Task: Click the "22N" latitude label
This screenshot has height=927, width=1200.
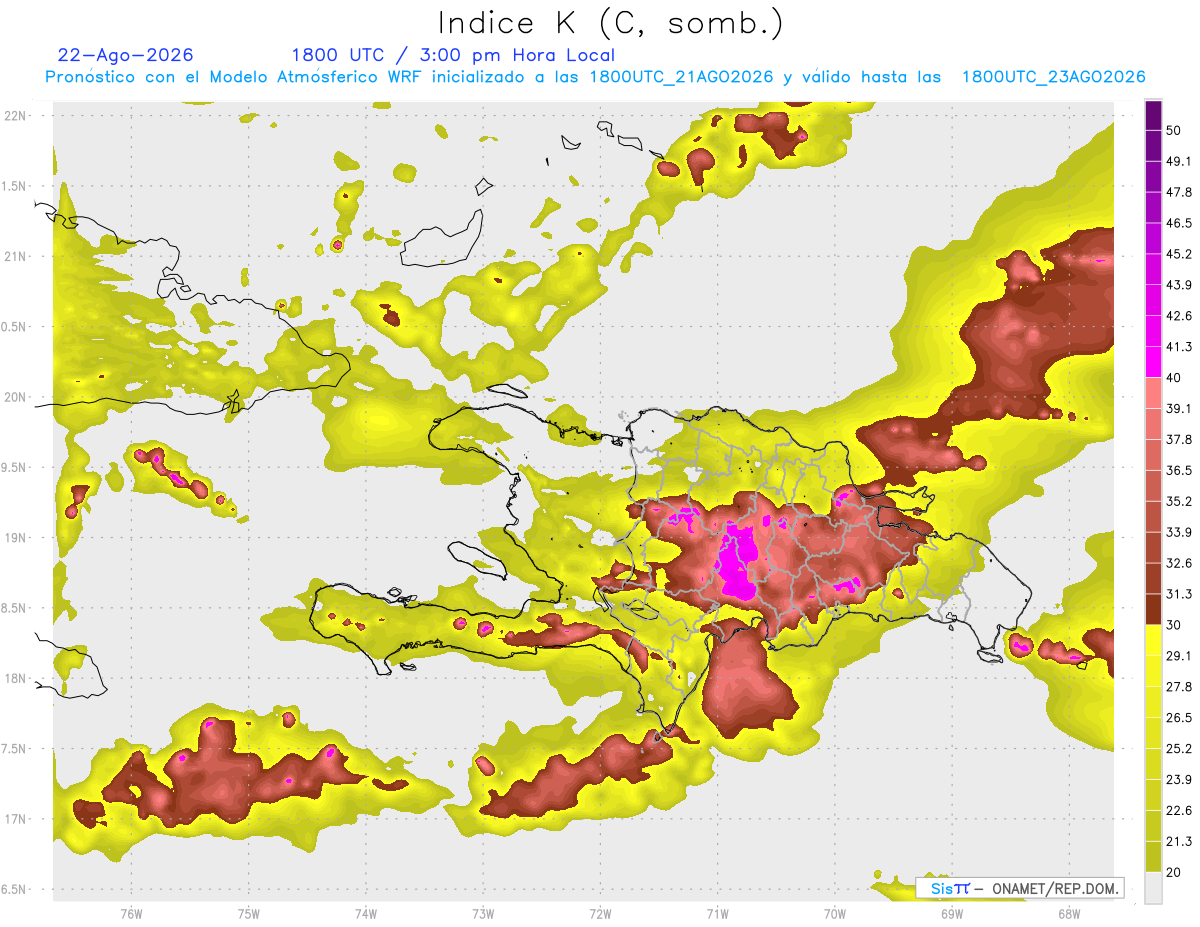Action: coord(16,115)
